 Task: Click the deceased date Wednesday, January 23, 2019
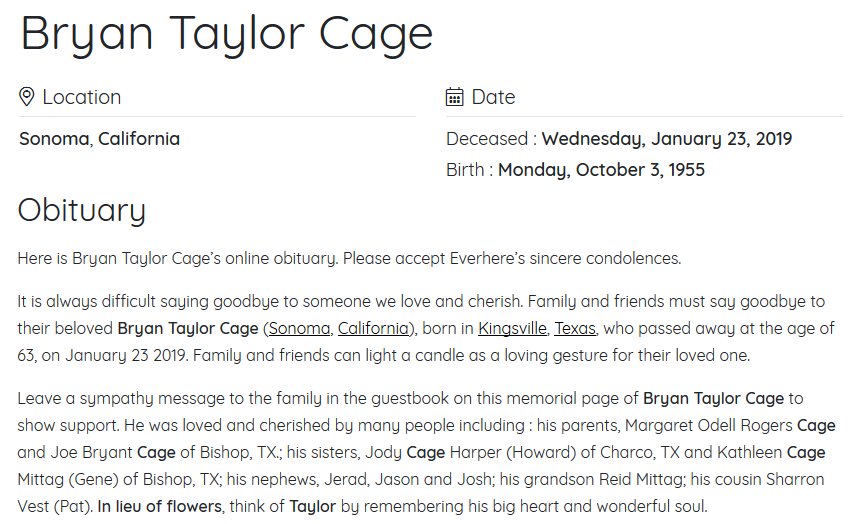pos(666,139)
